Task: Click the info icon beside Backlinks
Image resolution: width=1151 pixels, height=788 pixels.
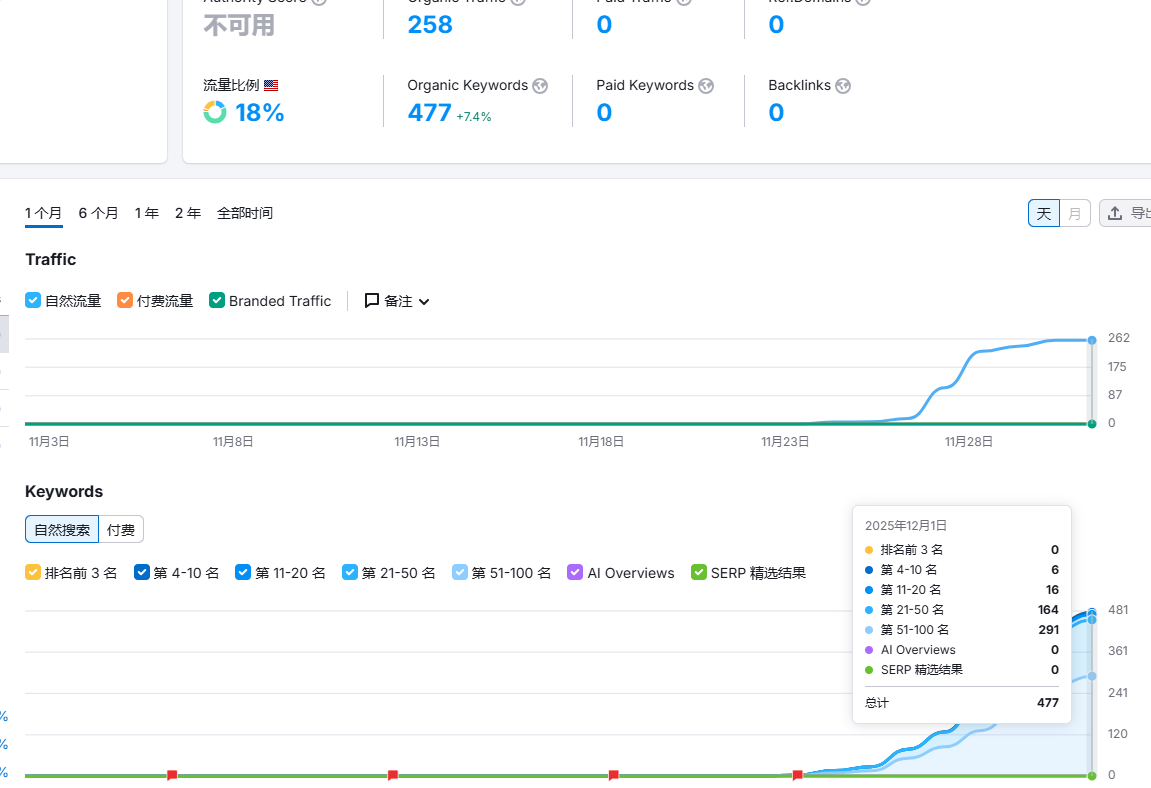Action: coord(843,86)
